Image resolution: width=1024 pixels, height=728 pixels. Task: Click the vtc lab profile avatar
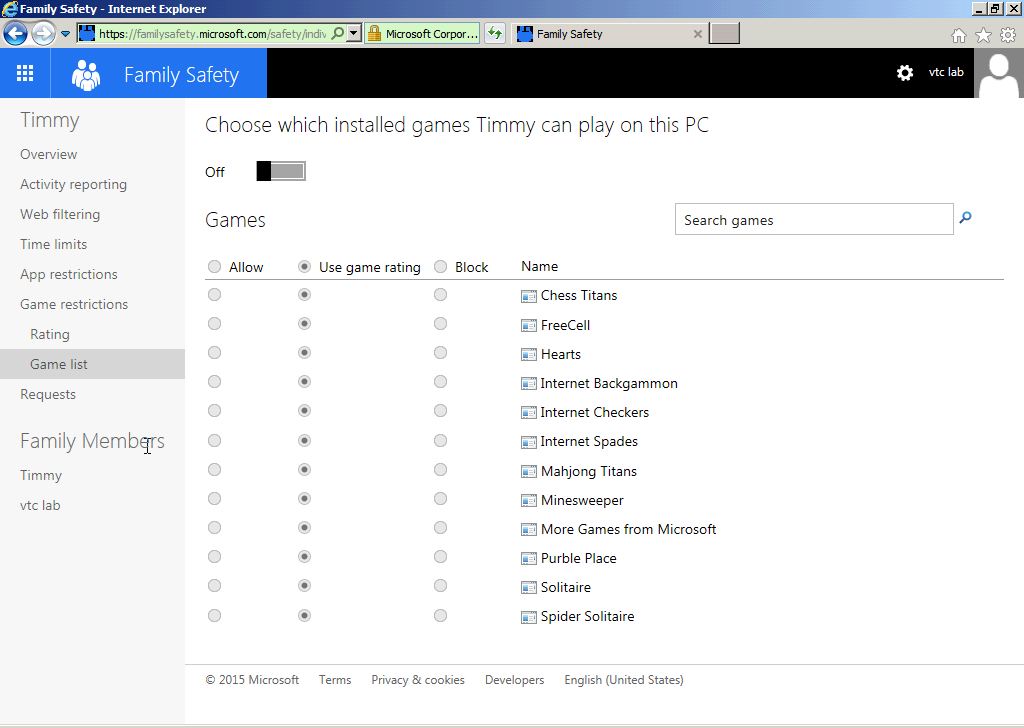click(x=998, y=73)
